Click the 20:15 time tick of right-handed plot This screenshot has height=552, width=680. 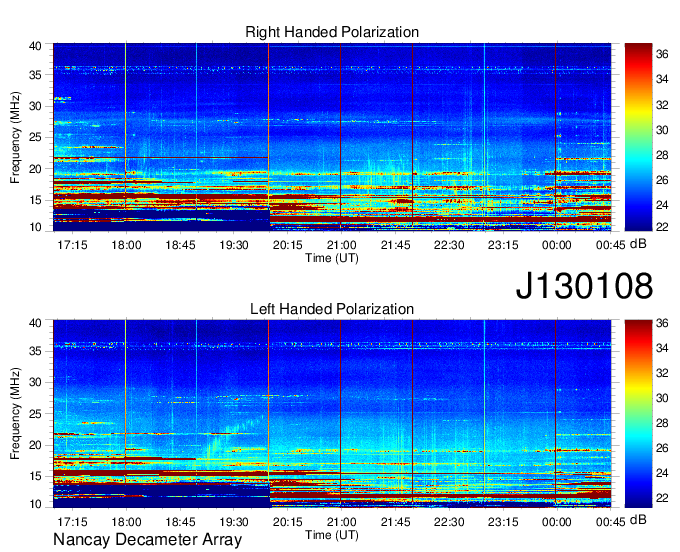288,245
